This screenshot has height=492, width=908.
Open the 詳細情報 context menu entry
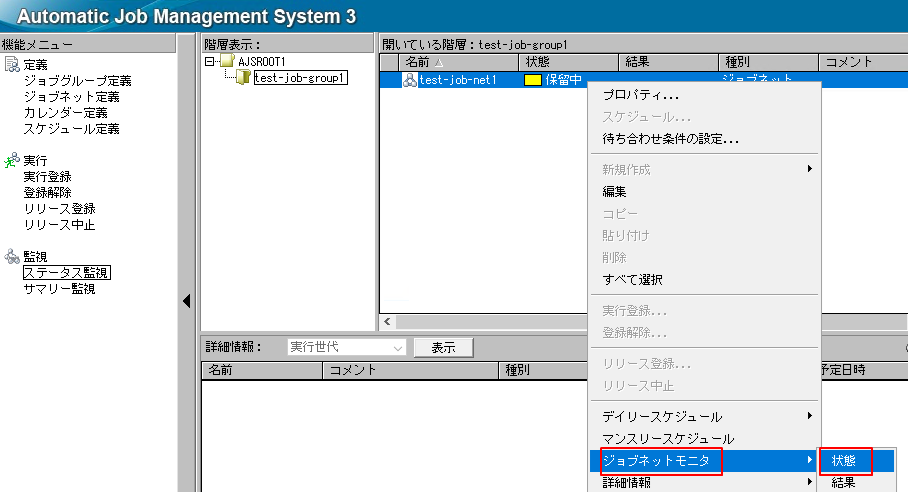tap(705, 482)
